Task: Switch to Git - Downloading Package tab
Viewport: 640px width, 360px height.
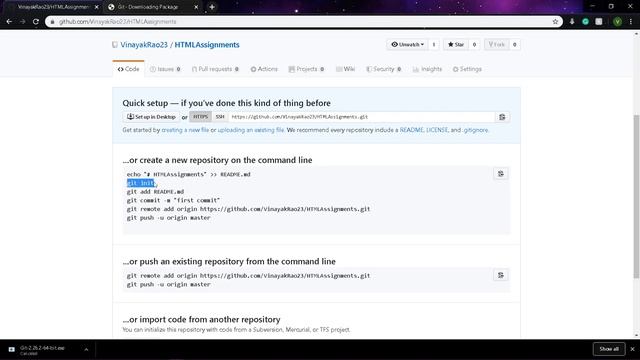Action: (x=149, y=7)
